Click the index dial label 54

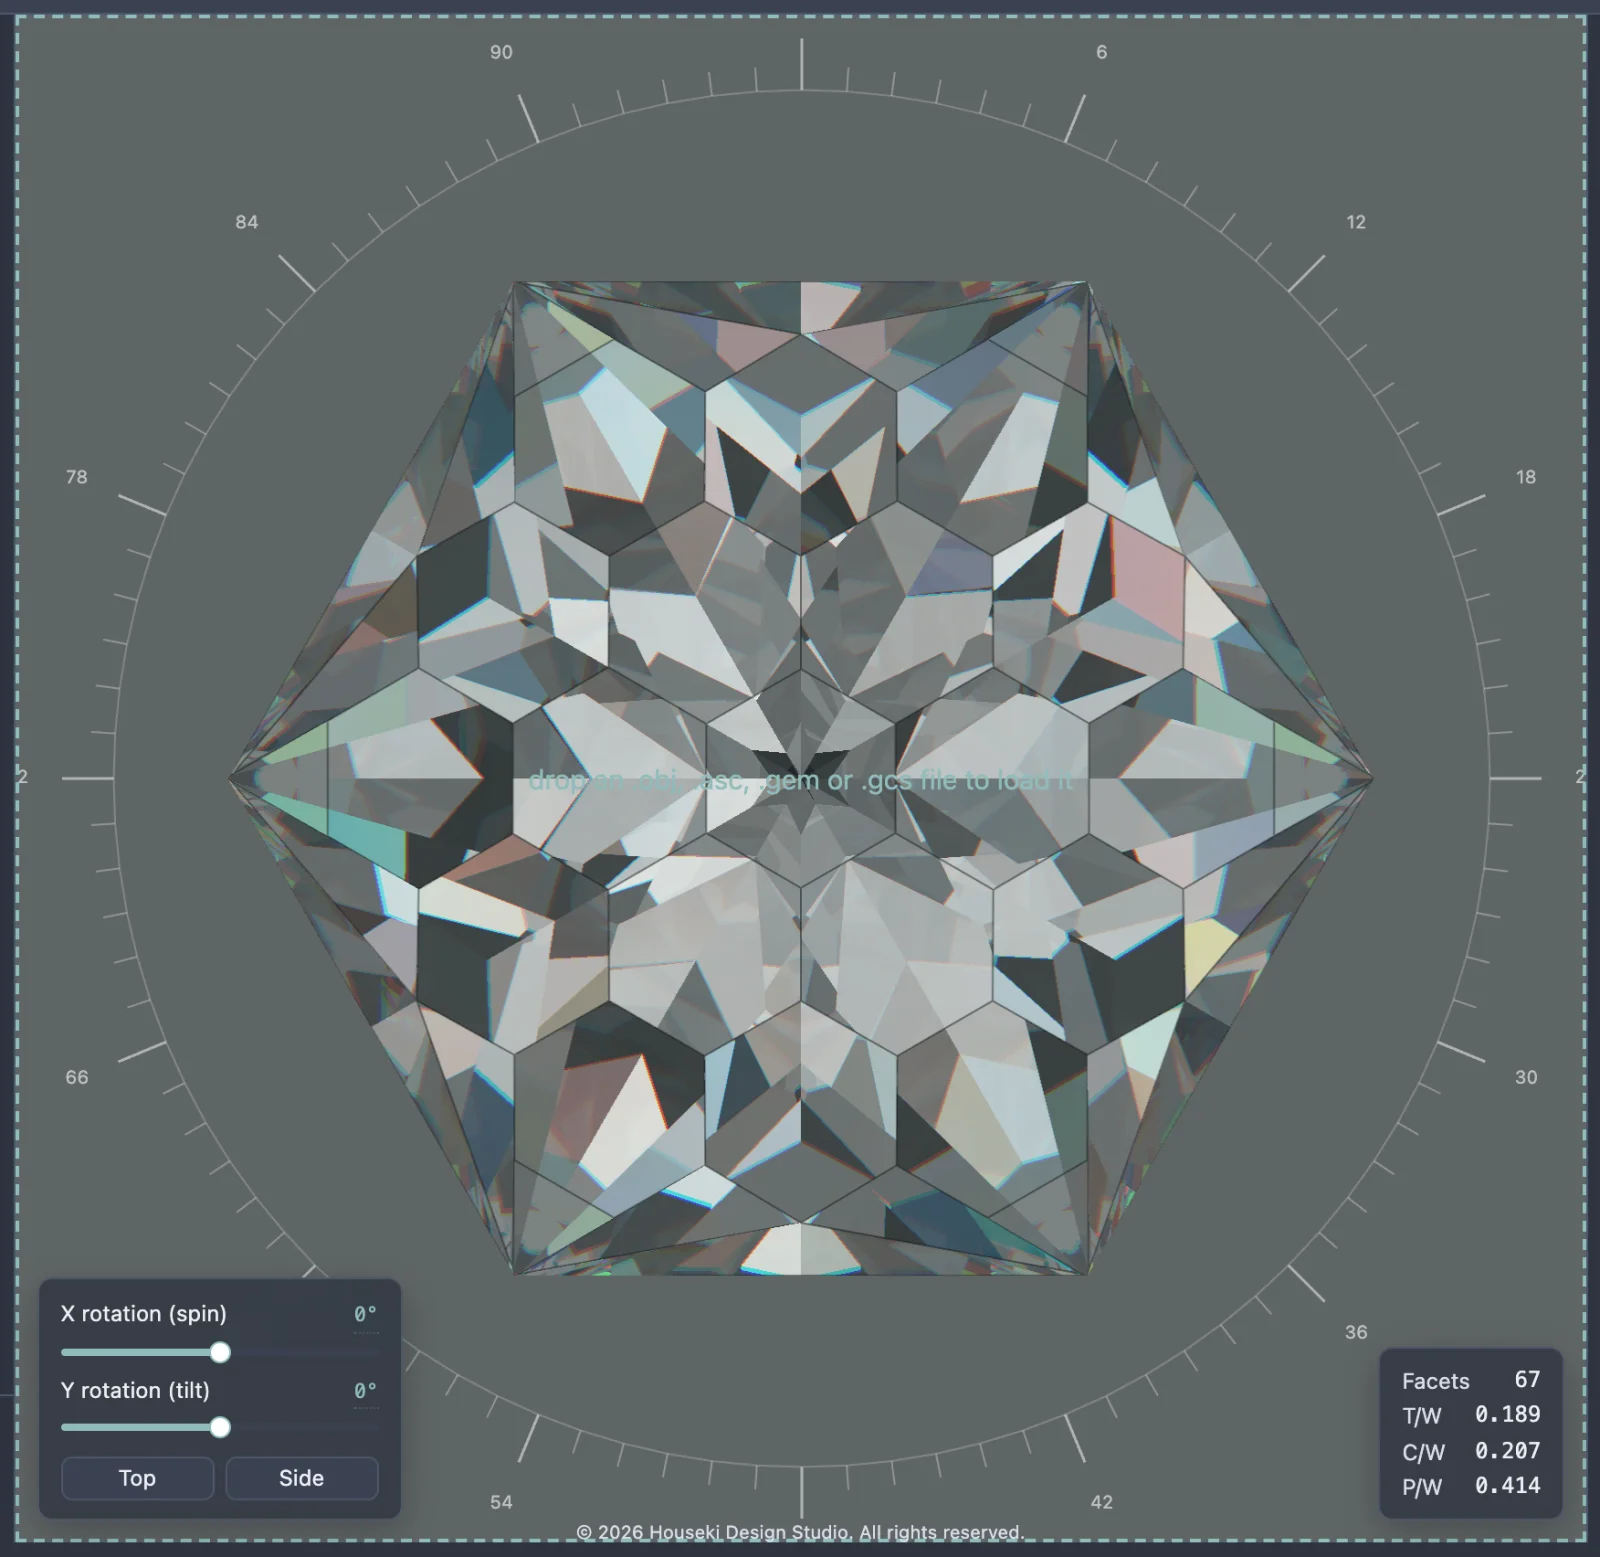coord(501,1502)
